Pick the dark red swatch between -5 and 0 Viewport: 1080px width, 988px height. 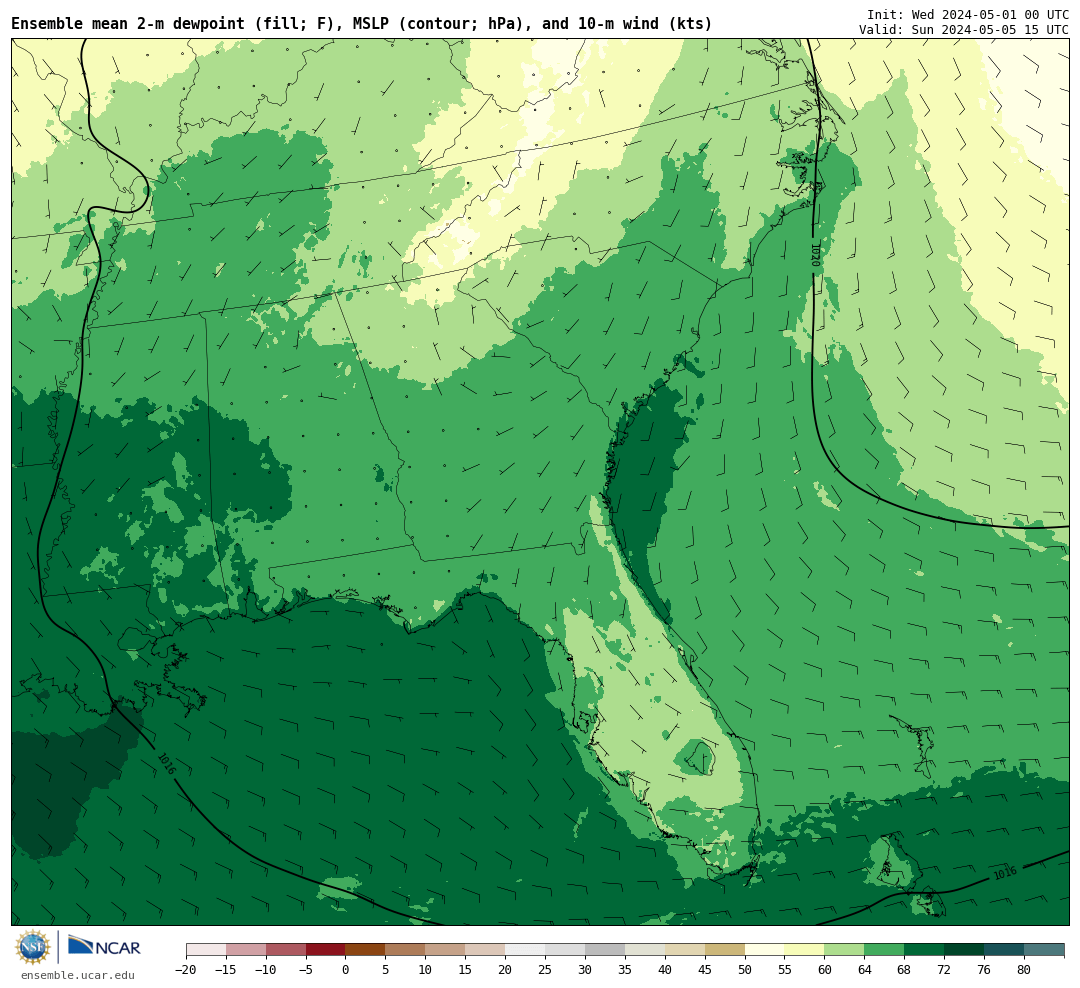pos(326,950)
